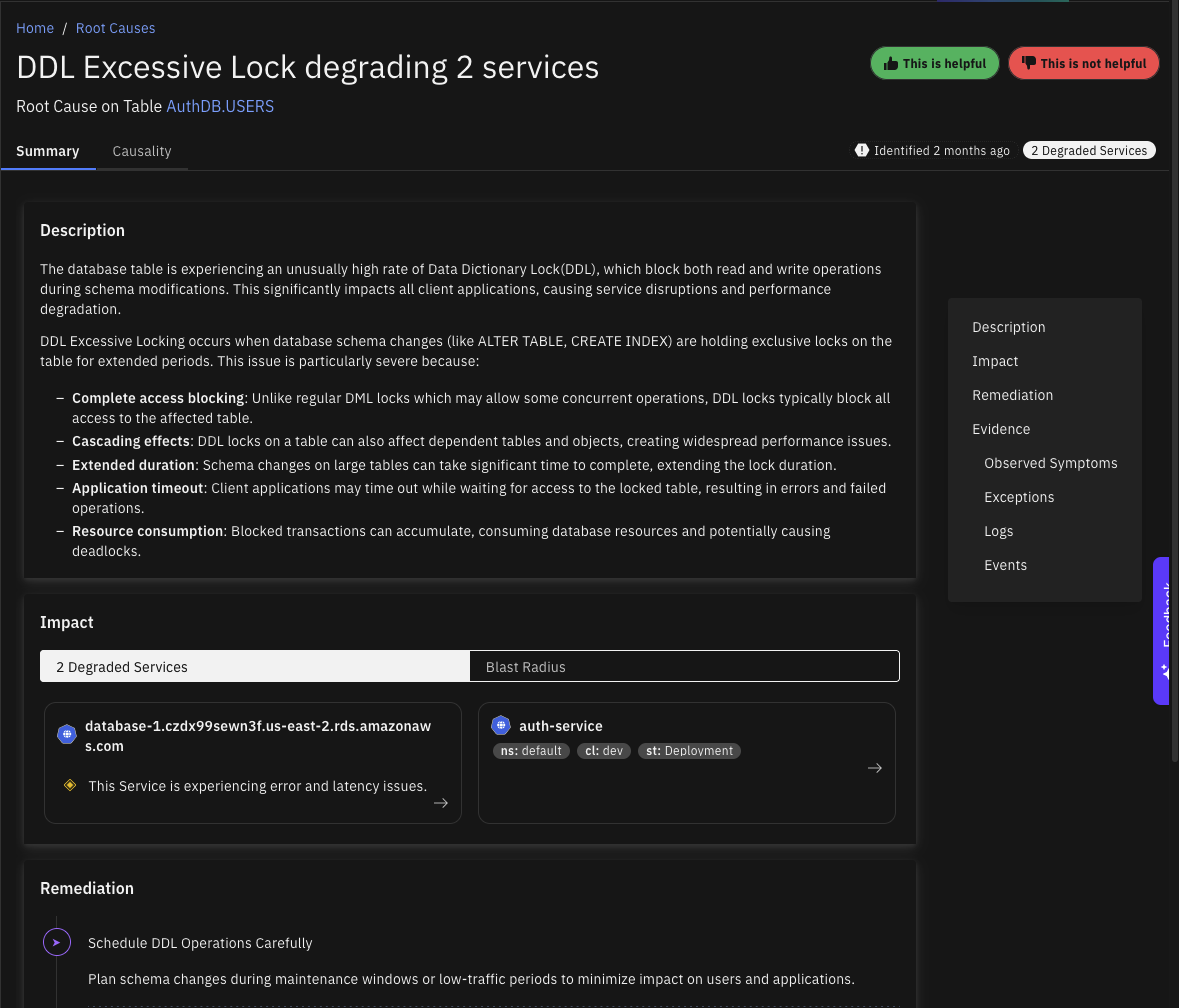The height and width of the screenshot is (1008, 1179).
Task: Click the thumbs-up icon in the helpful button
Action: [890, 63]
